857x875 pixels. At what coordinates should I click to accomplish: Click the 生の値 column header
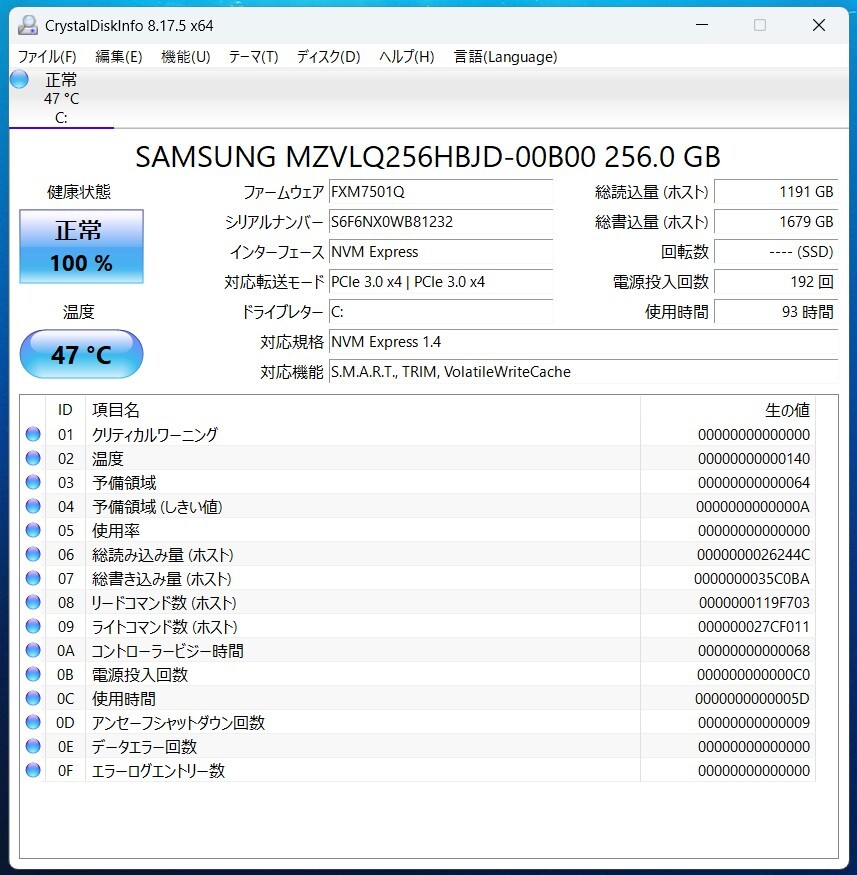click(x=727, y=410)
